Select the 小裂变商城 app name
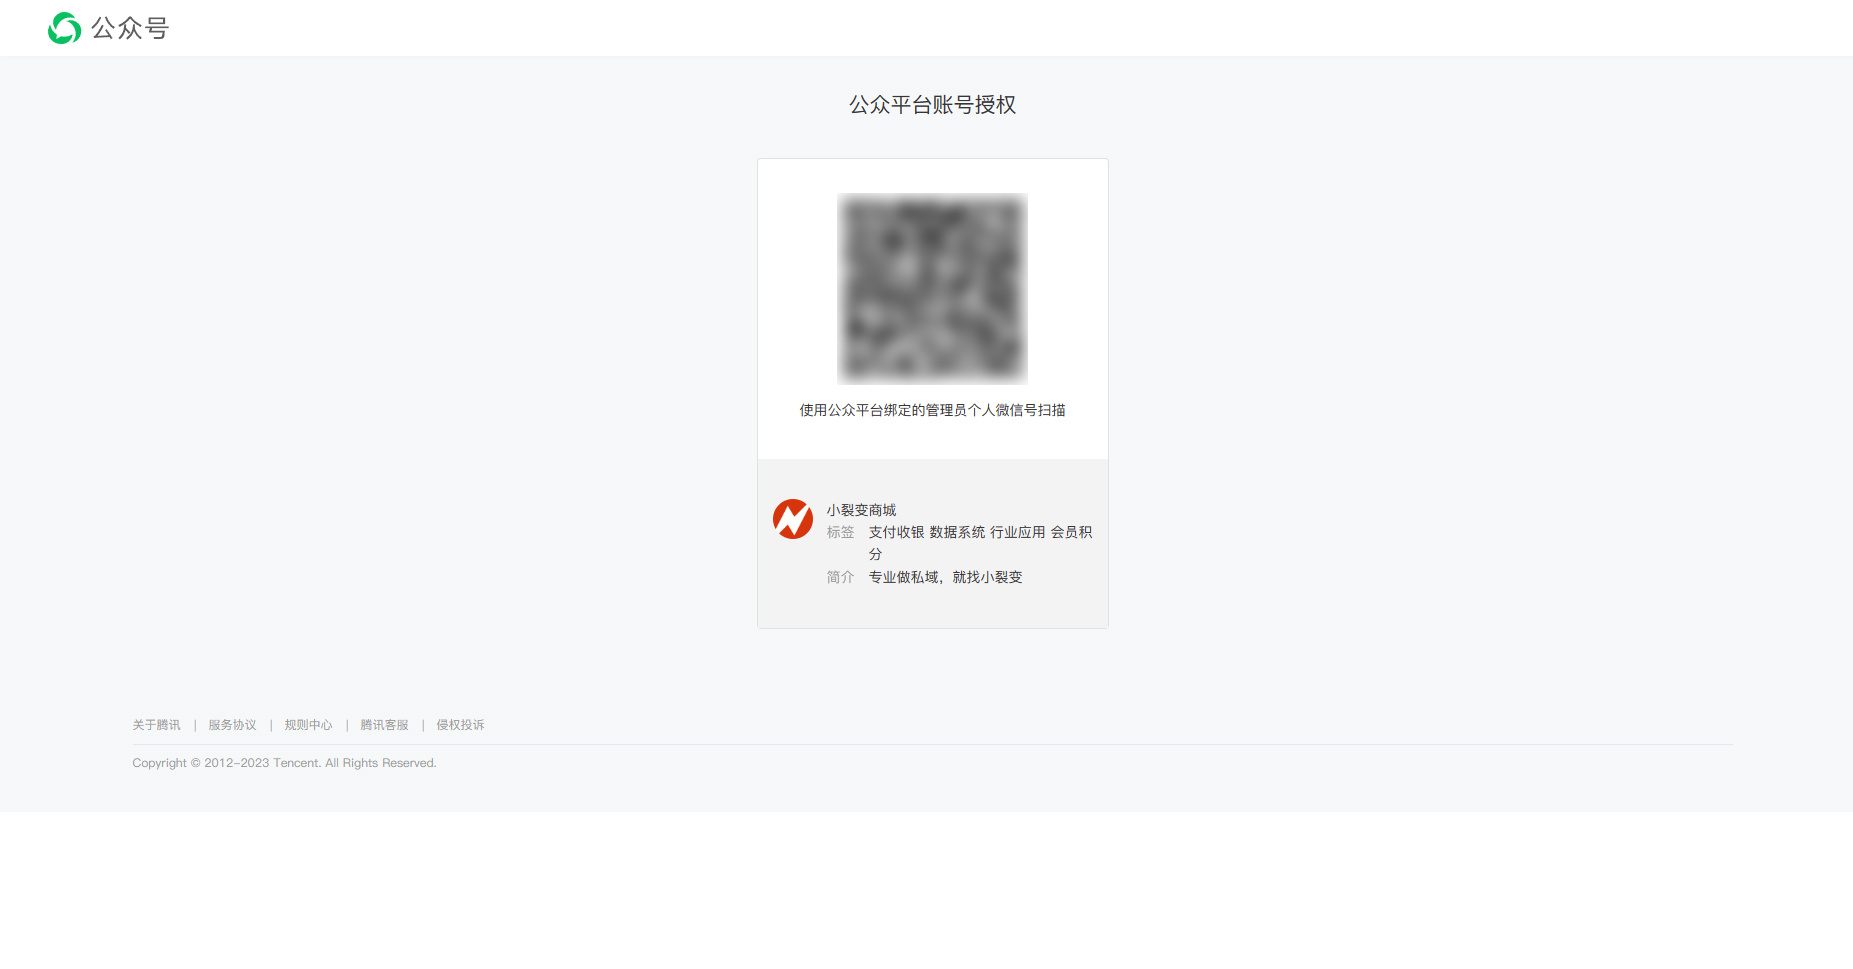This screenshot has height=969, width=1853. 861,510
